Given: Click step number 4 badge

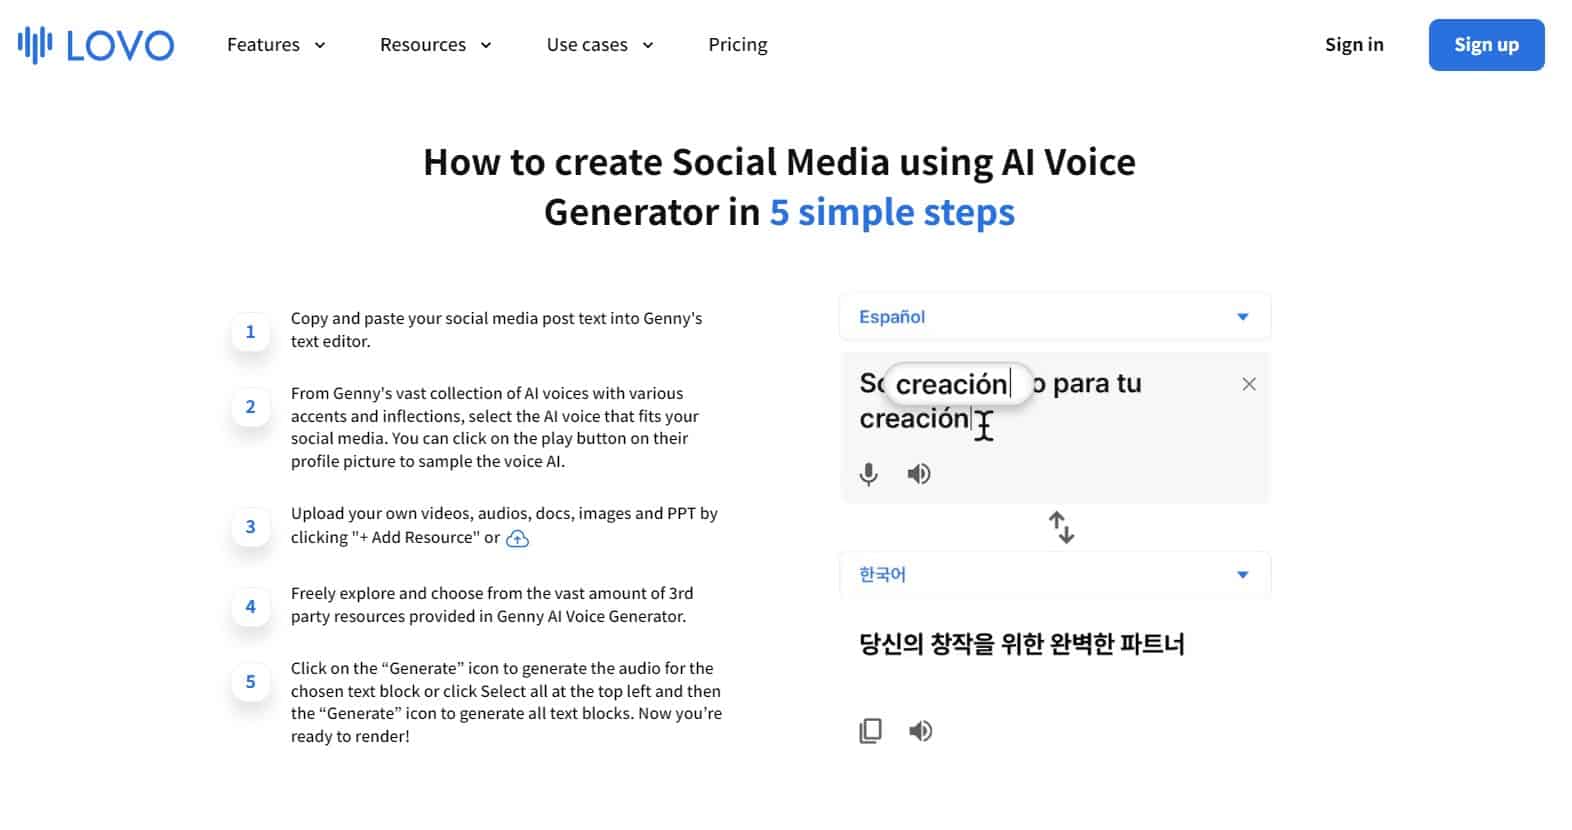Looking at the screenshot, I should click(251, 607).
